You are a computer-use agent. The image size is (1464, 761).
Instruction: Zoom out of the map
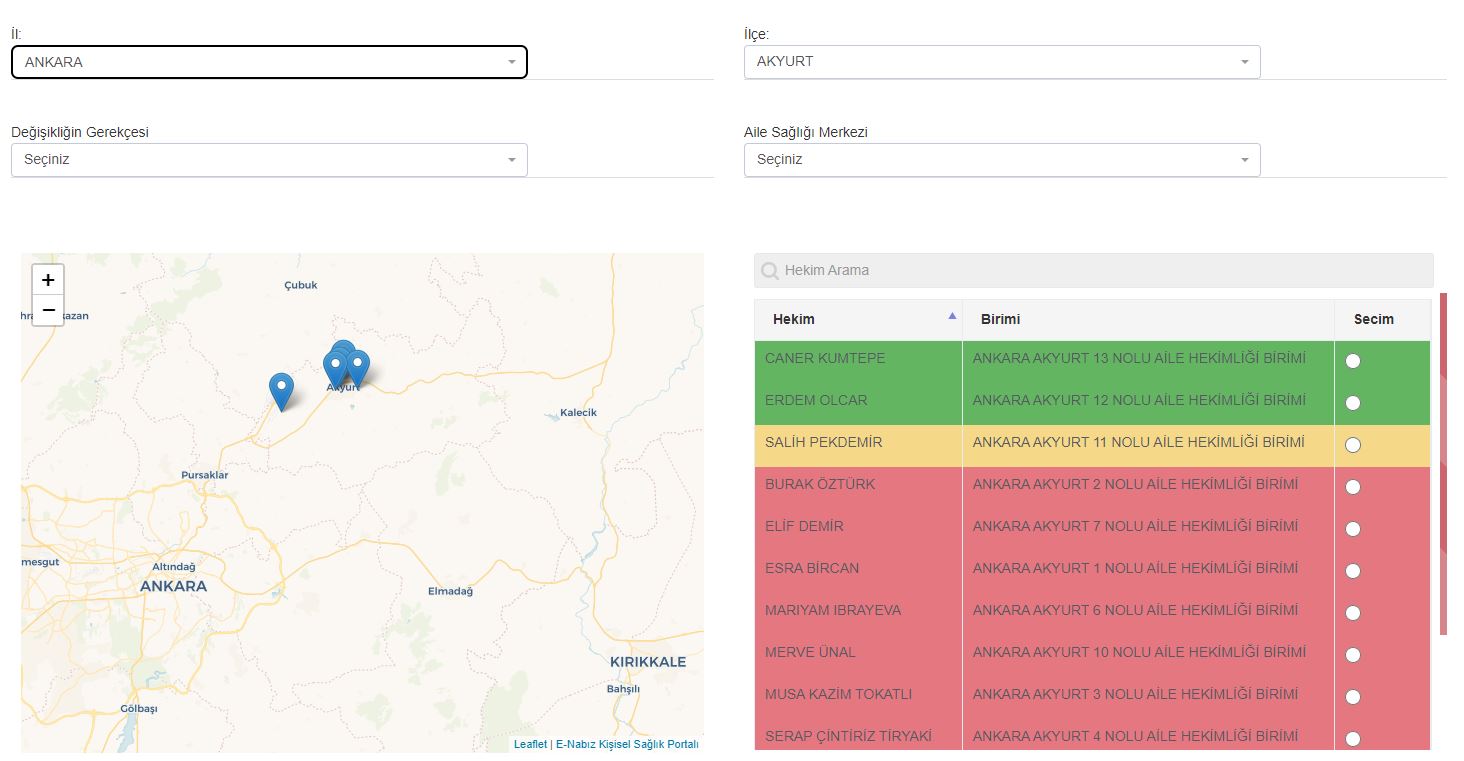48,310
